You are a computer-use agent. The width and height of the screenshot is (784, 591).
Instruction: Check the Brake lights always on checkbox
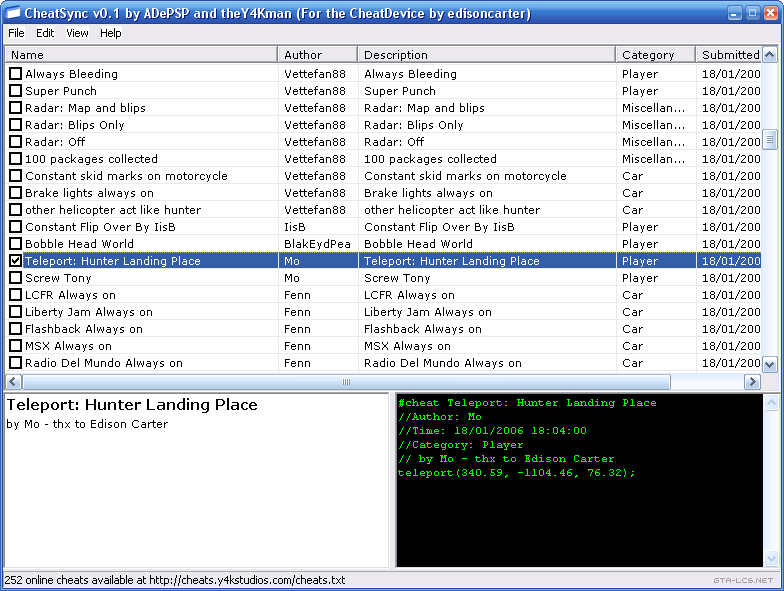[16, 193]
